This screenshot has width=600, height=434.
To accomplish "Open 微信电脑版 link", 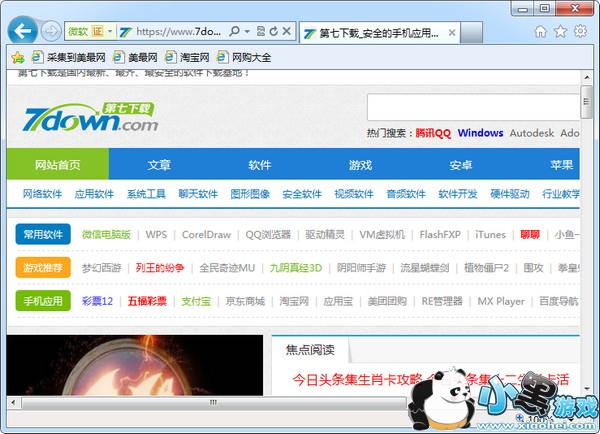I will point(106,235).
